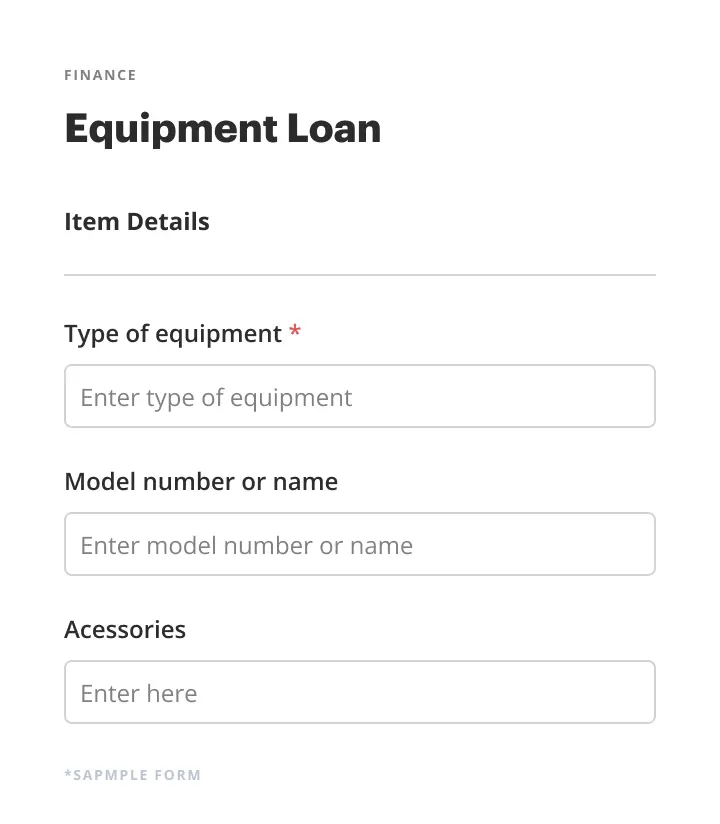Click the Type of equipment input field

[x=359, y=397]
